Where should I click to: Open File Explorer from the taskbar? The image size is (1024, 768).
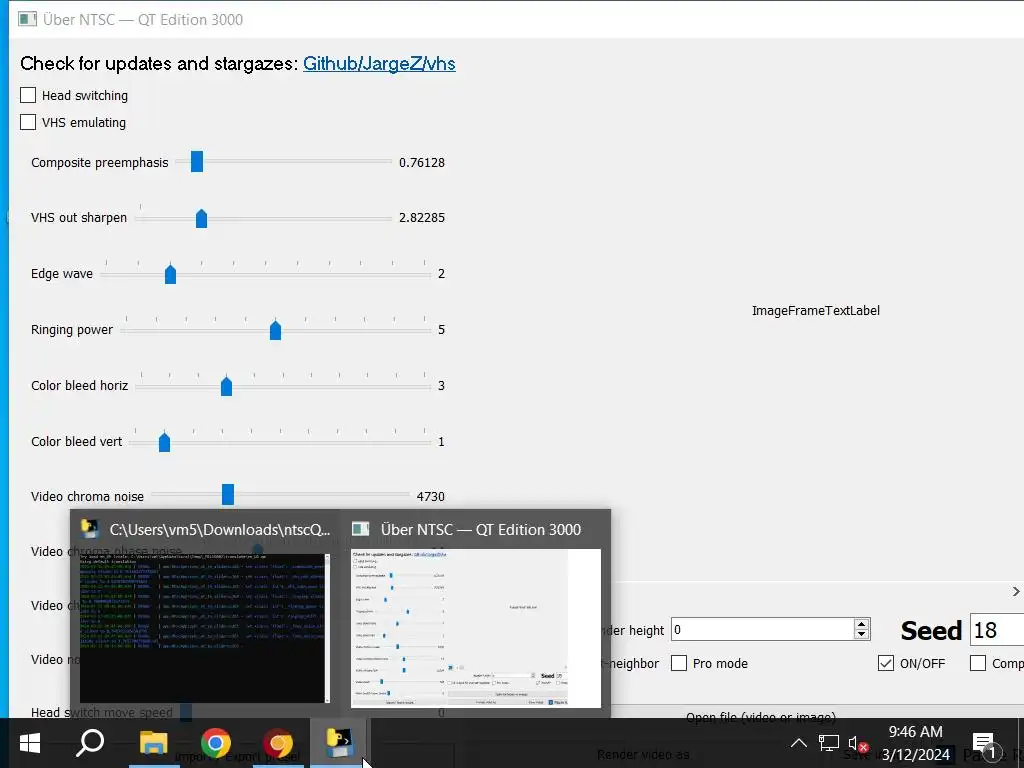[x=153, y=743]
